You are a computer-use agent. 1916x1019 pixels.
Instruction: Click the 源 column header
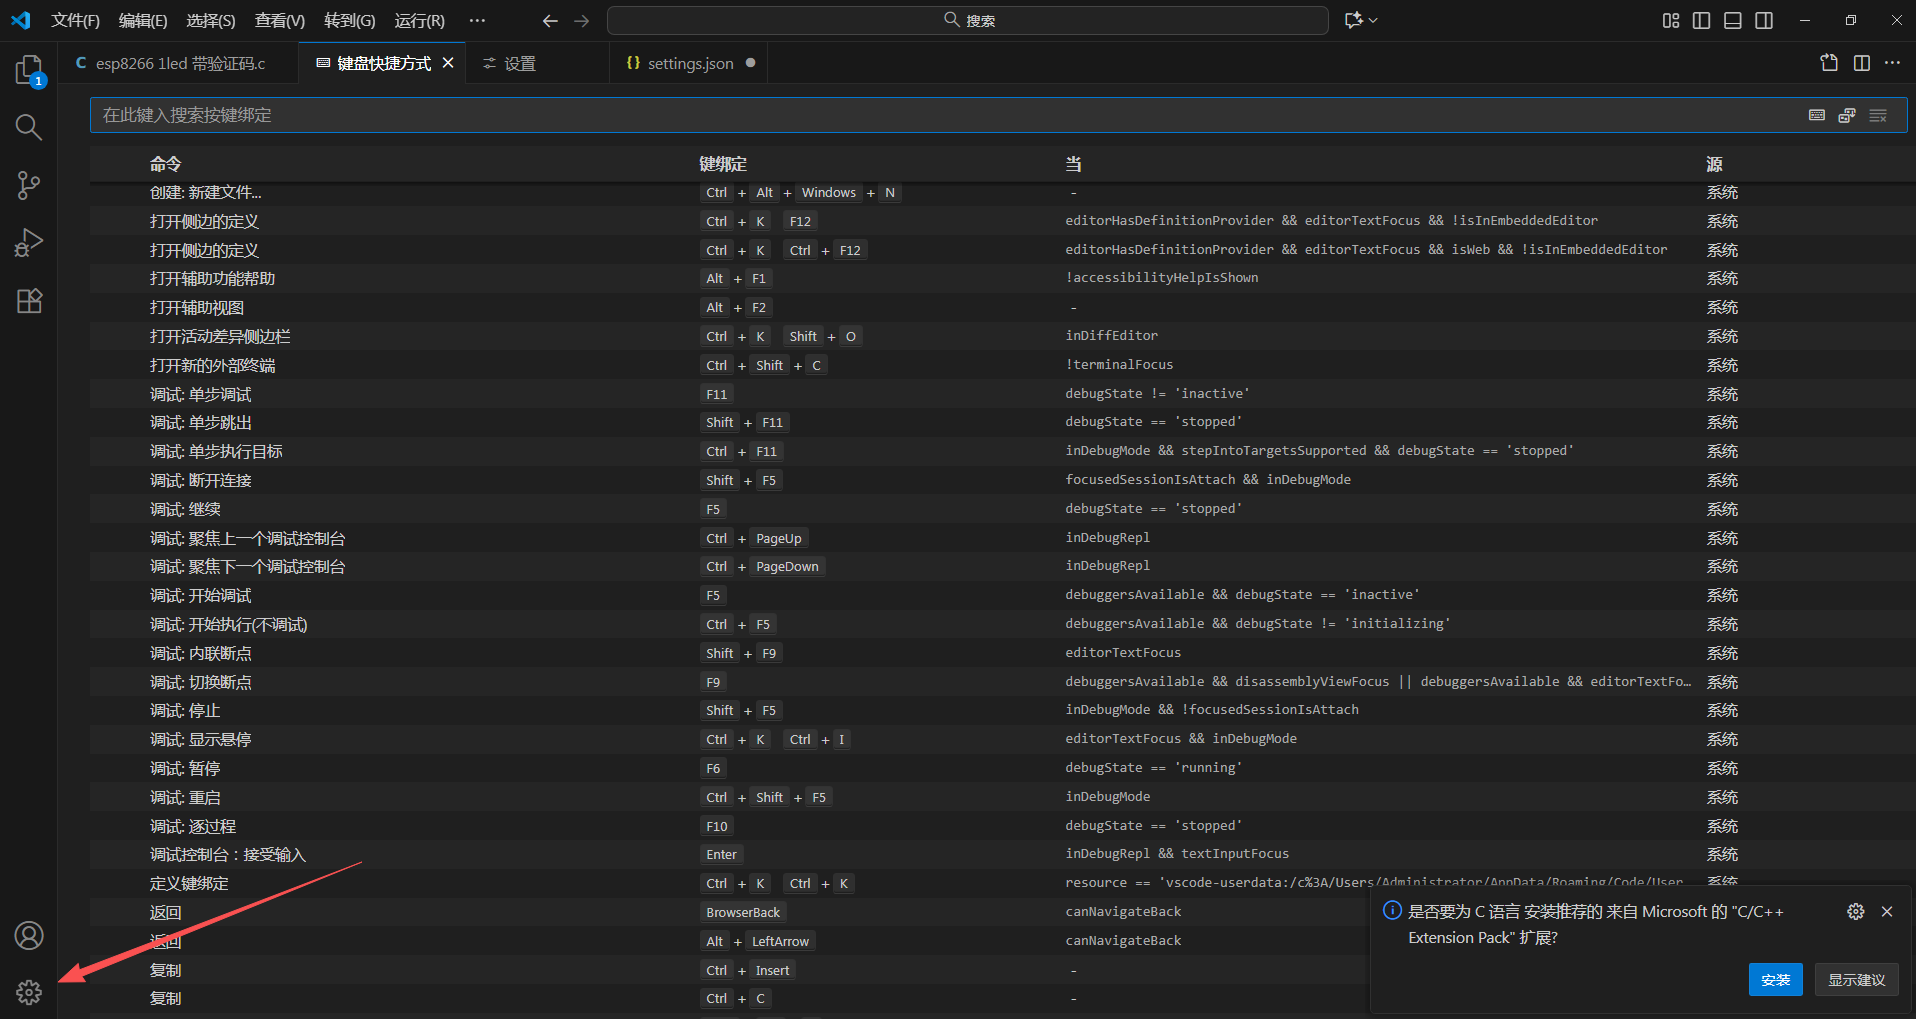(x=1714, y=164)
